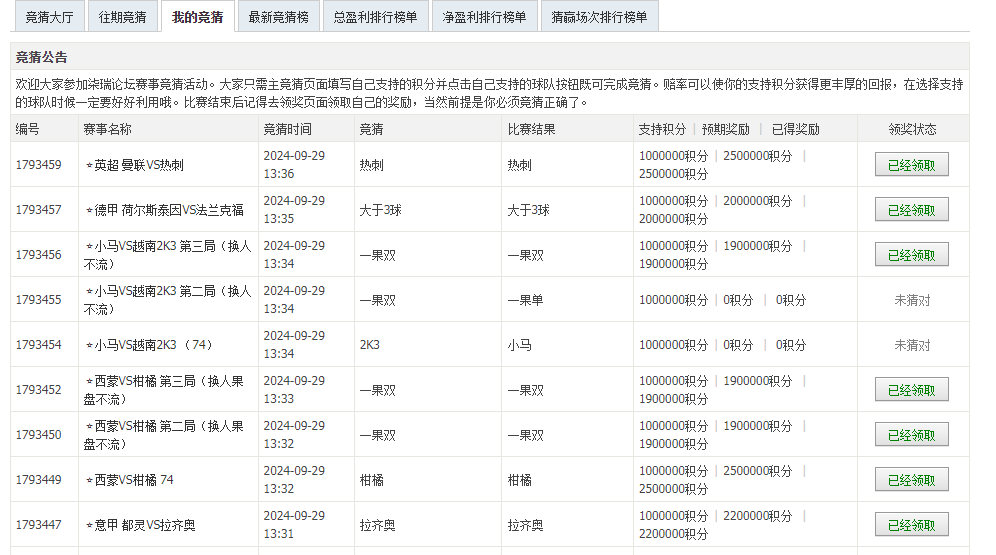Click 已经领取 button for 意甲 都灵VS拉齐奥
This screenshot has width=996, height=555.
coord(911,525)
